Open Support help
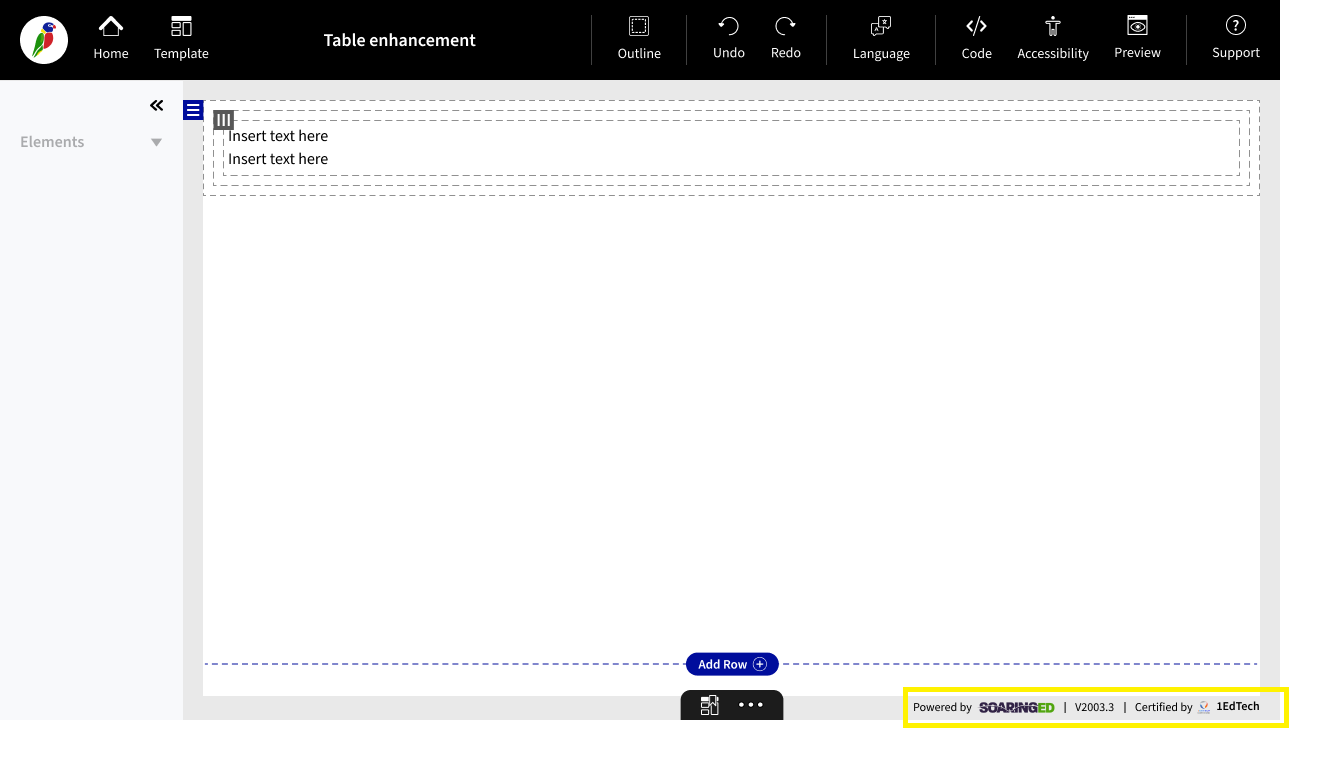This screenshot has height=767, width=1327. click(1236, 39)
